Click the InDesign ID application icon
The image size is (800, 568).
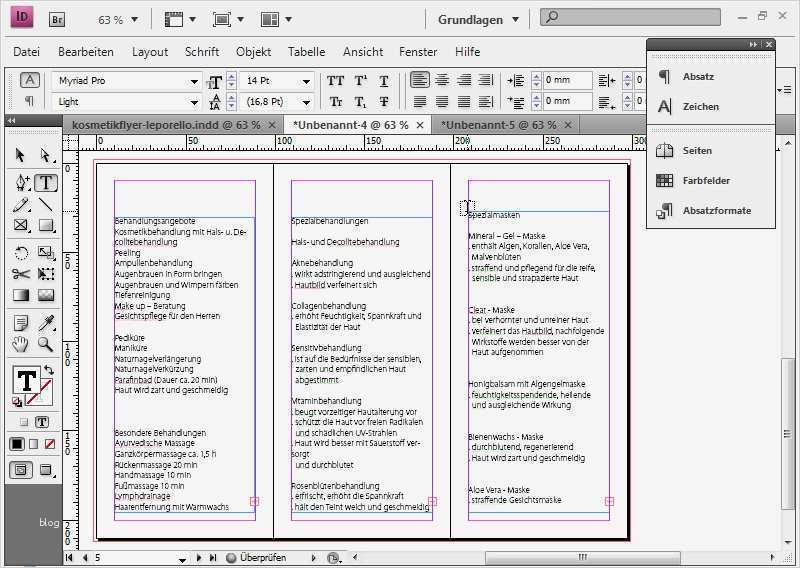pos(22,17)
